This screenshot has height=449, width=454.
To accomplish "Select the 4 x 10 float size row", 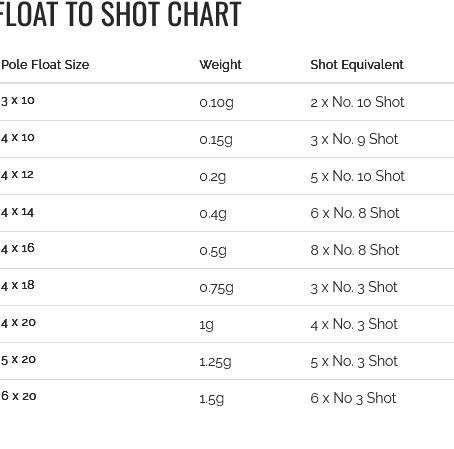I will tap(227, 139).
